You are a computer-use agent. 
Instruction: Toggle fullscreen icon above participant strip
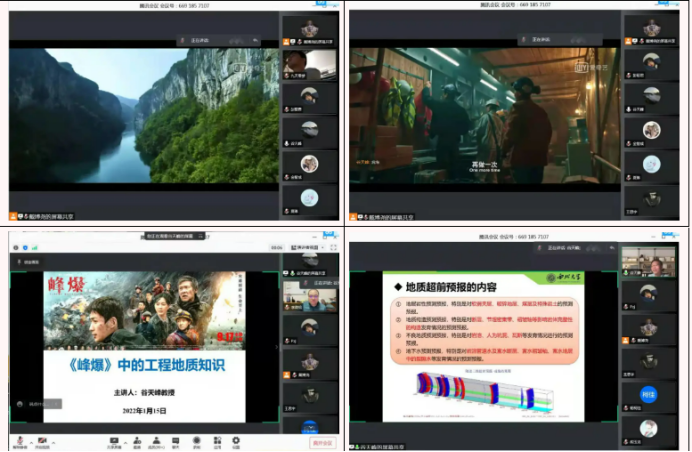tap(334, 247)
